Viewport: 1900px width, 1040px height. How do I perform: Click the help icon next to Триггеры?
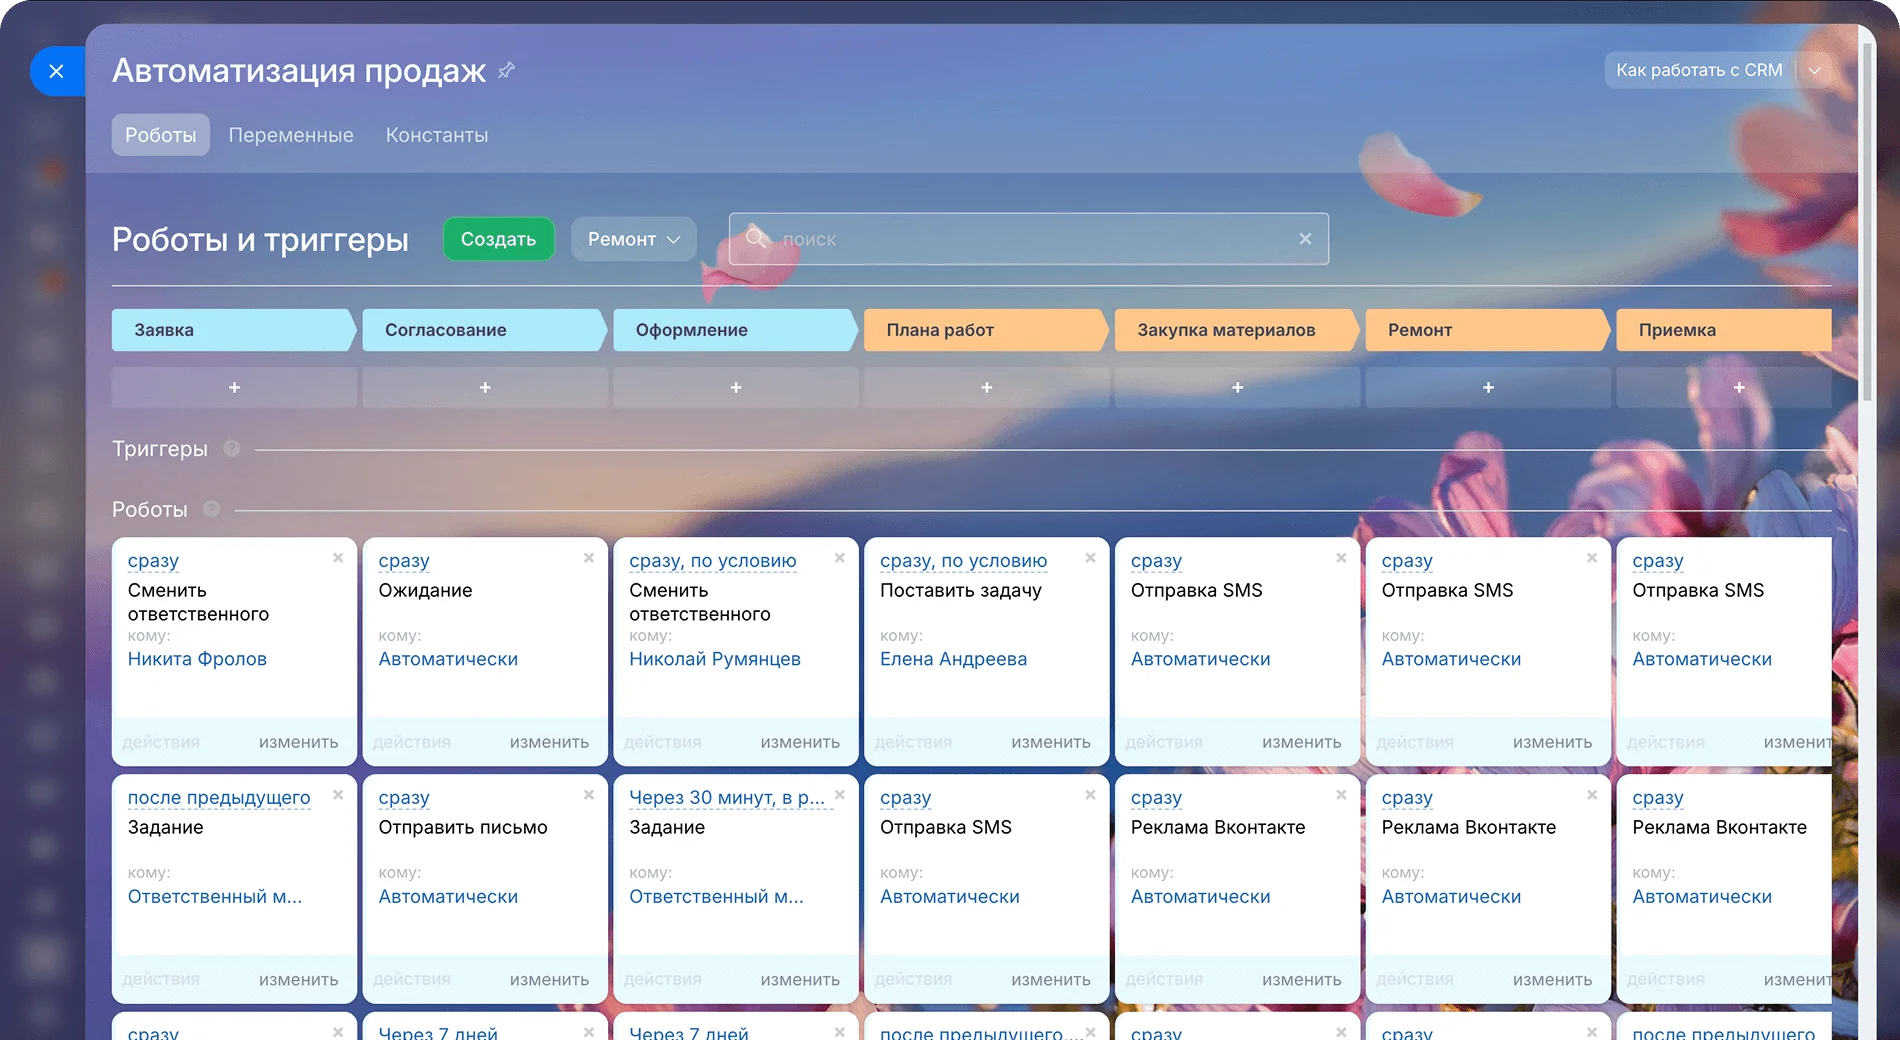(x=232, y=449)
